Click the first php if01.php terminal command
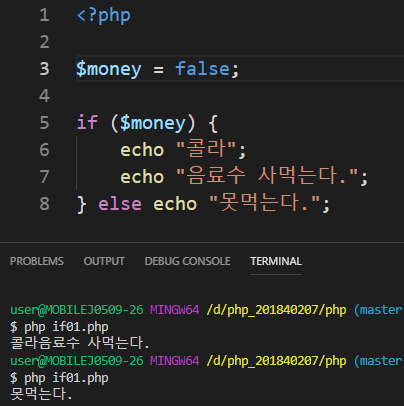This screenshot has height=406, width=404. (x=66, y=327)
